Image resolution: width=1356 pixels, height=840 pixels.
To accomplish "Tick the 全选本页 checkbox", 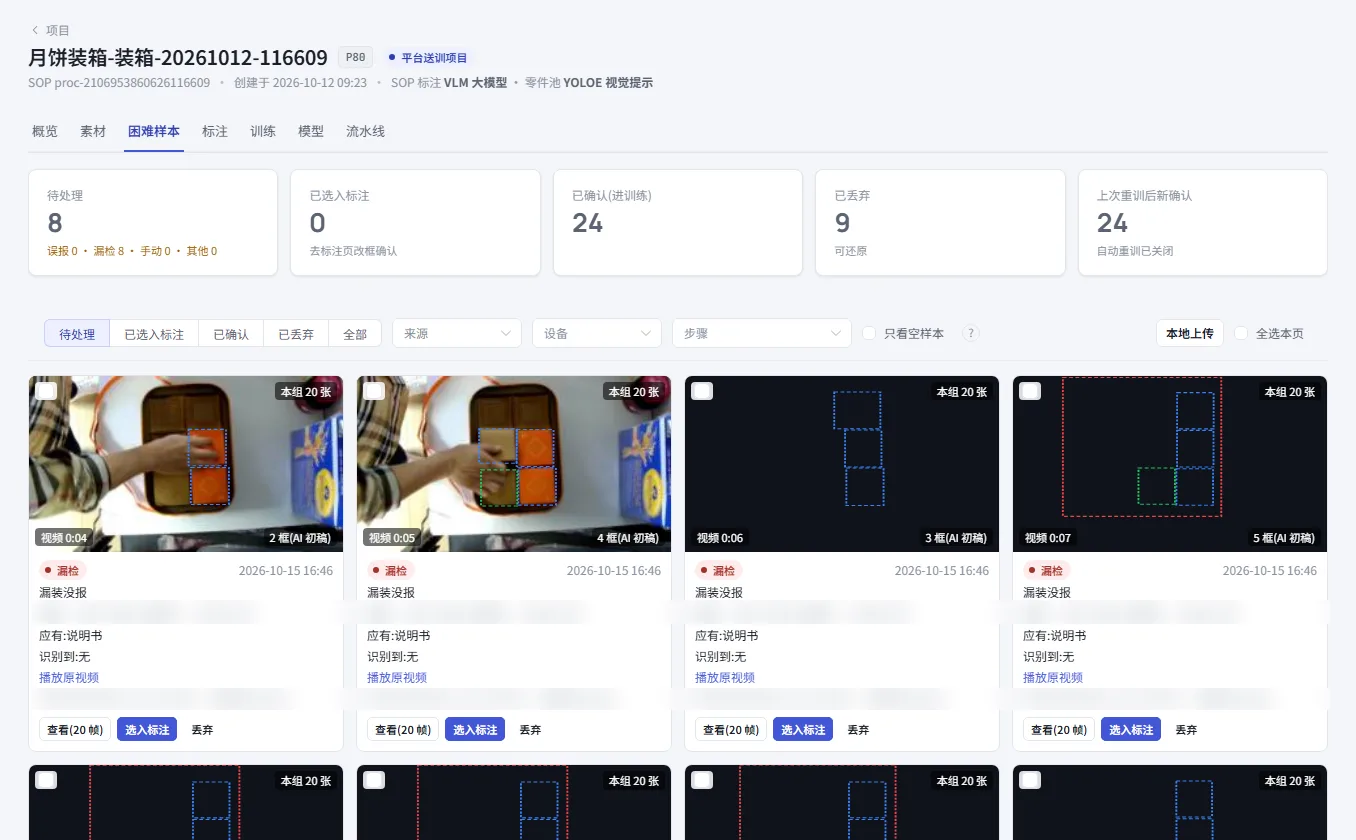I will 1241,333.
